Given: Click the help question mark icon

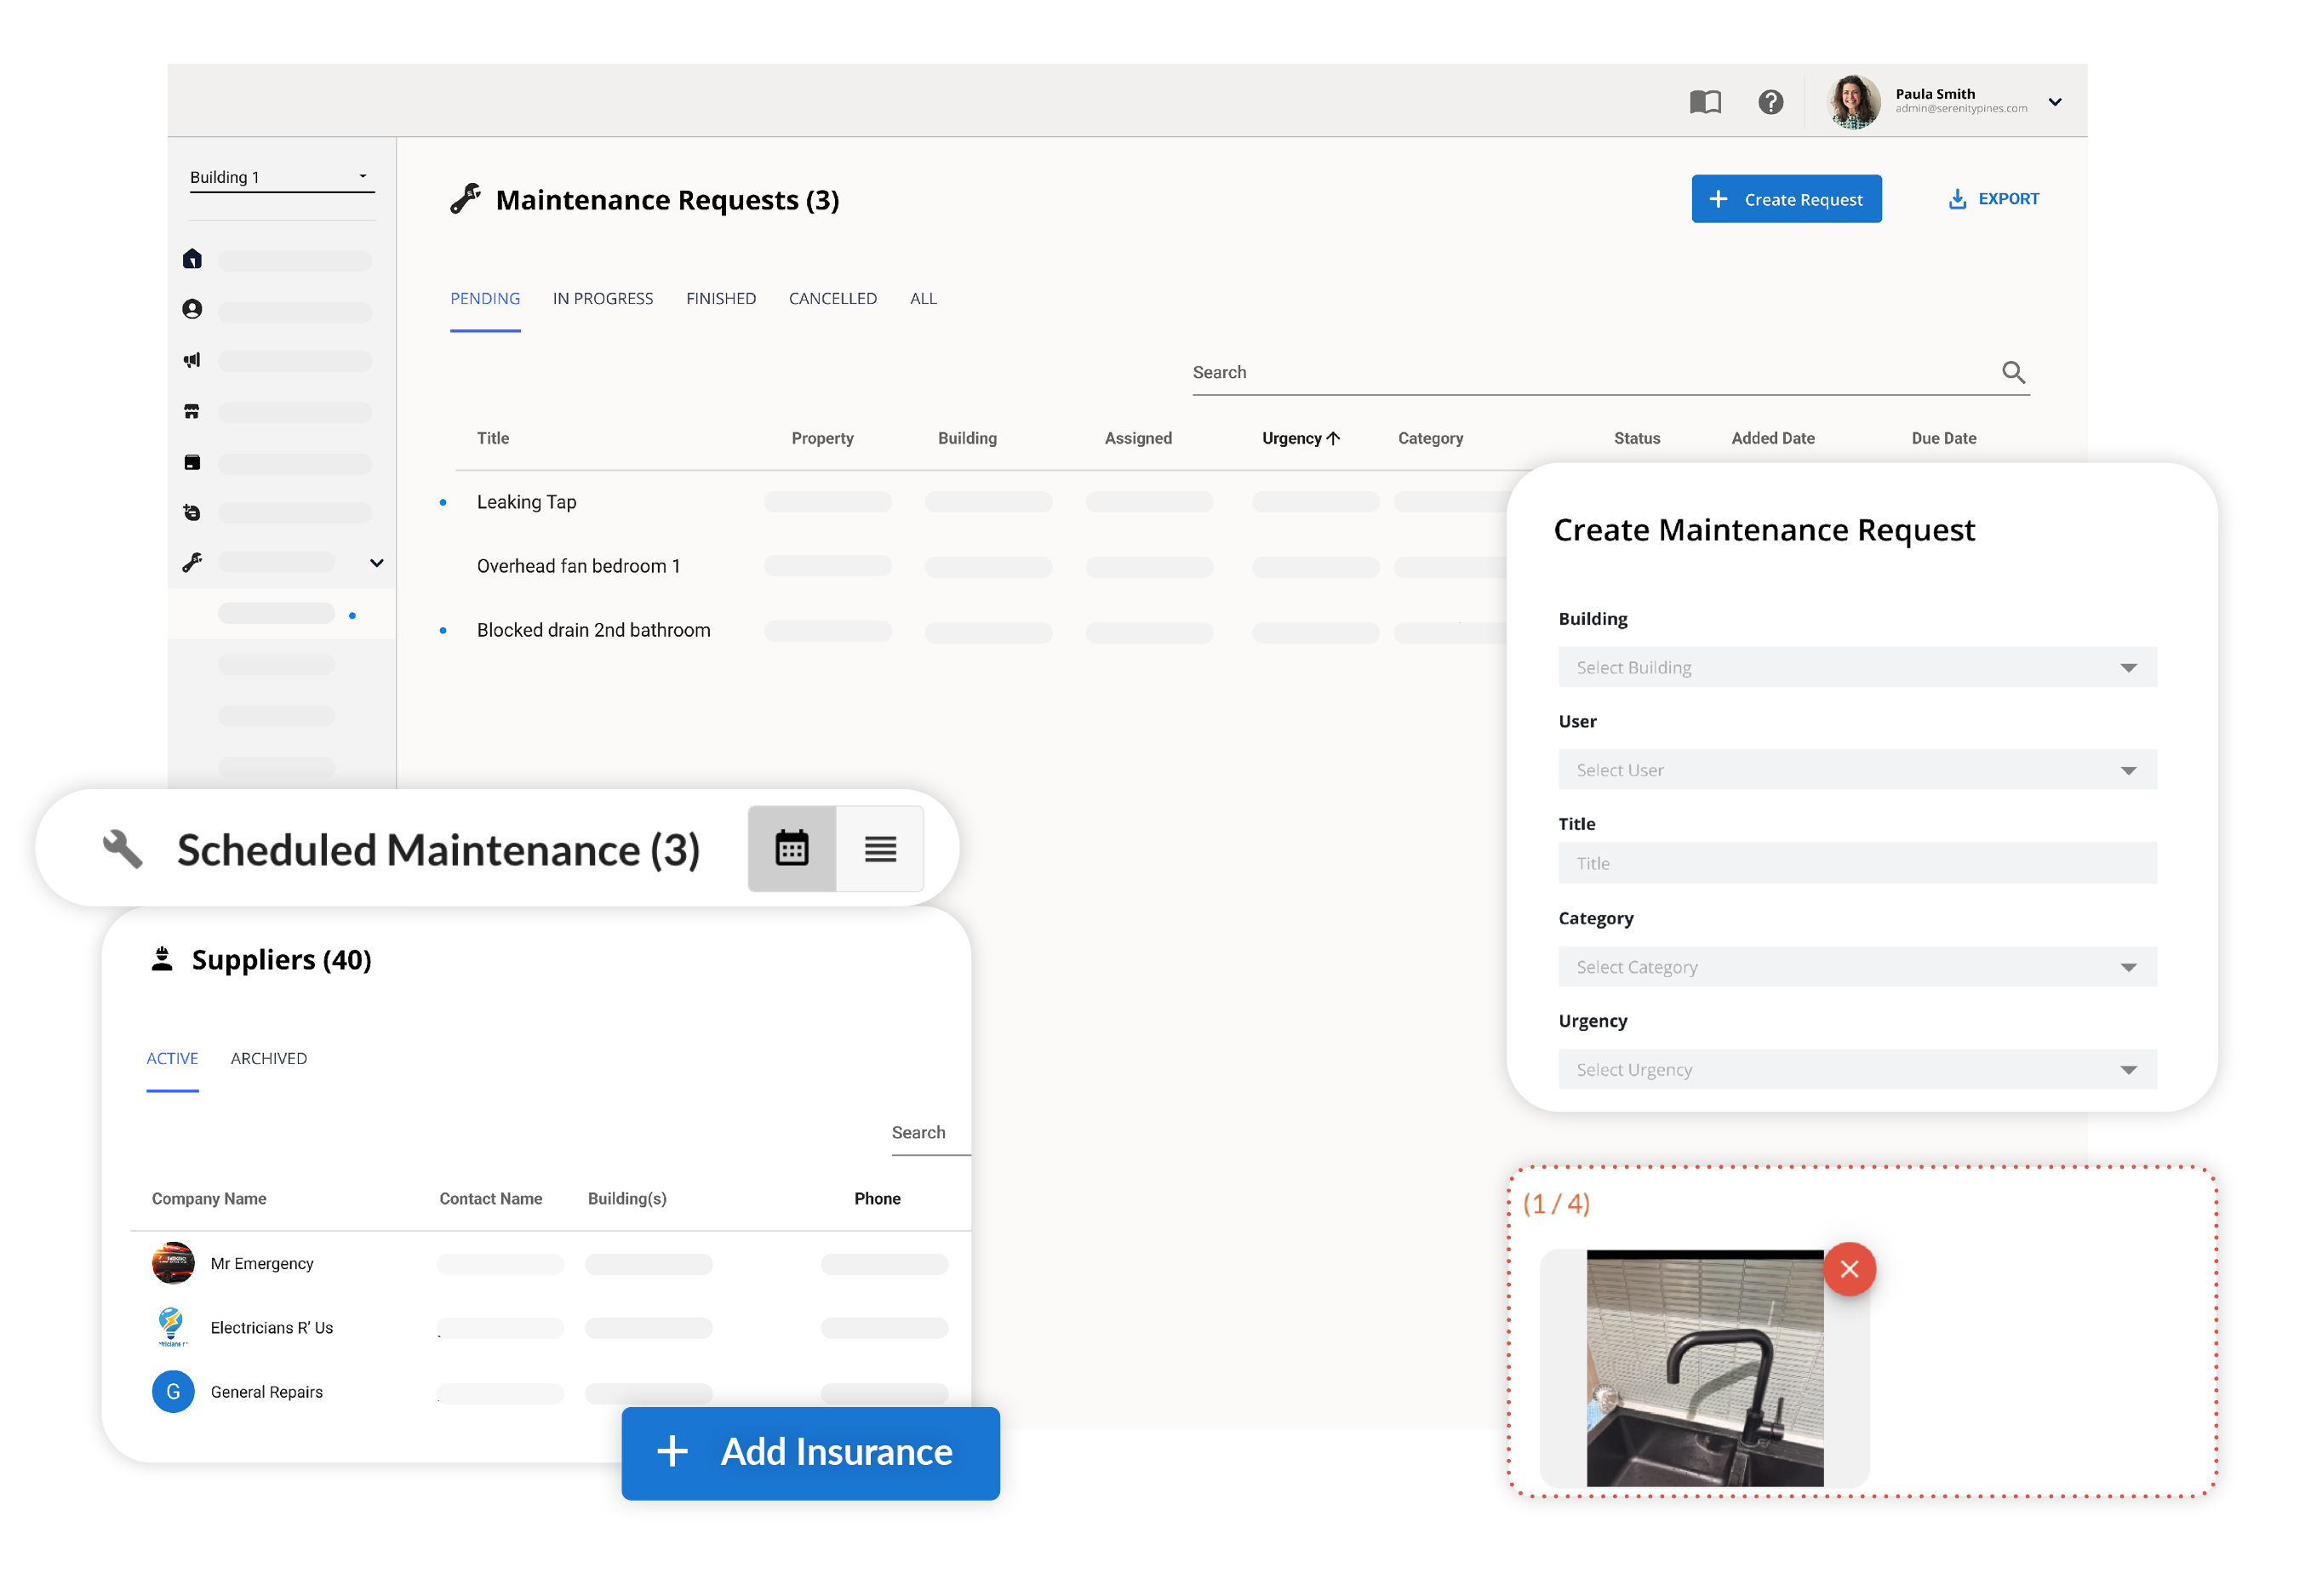Looking at the screenshot, I should tap(1770, 102).
